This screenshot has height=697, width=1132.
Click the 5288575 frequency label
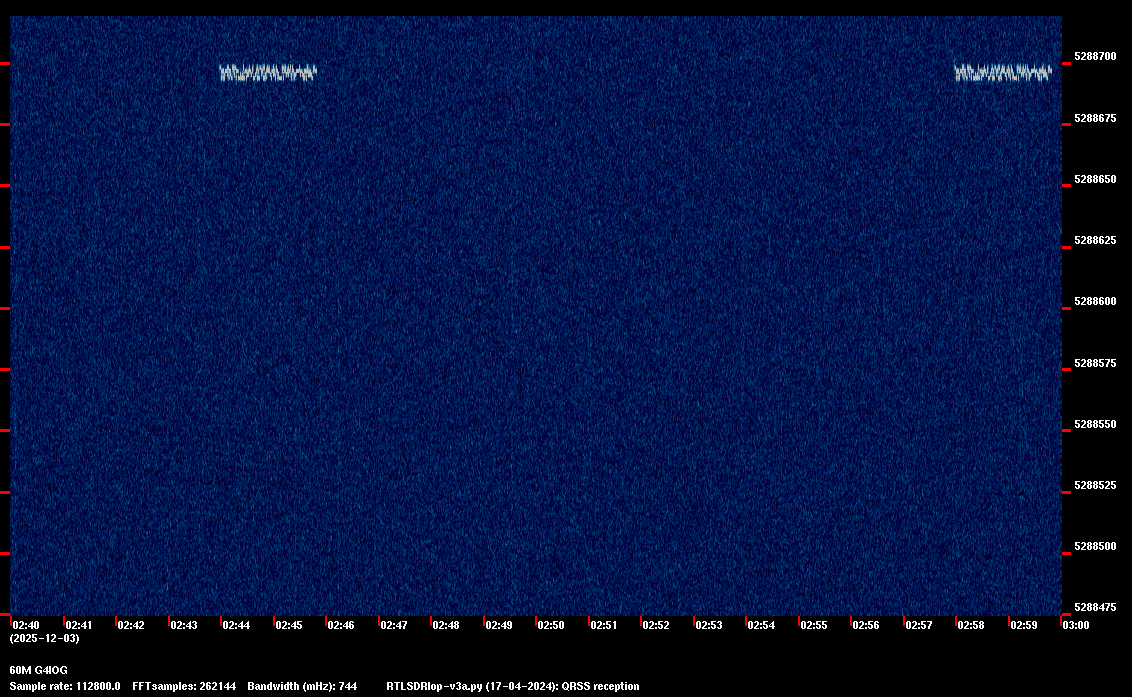(x=1094, y=363)
